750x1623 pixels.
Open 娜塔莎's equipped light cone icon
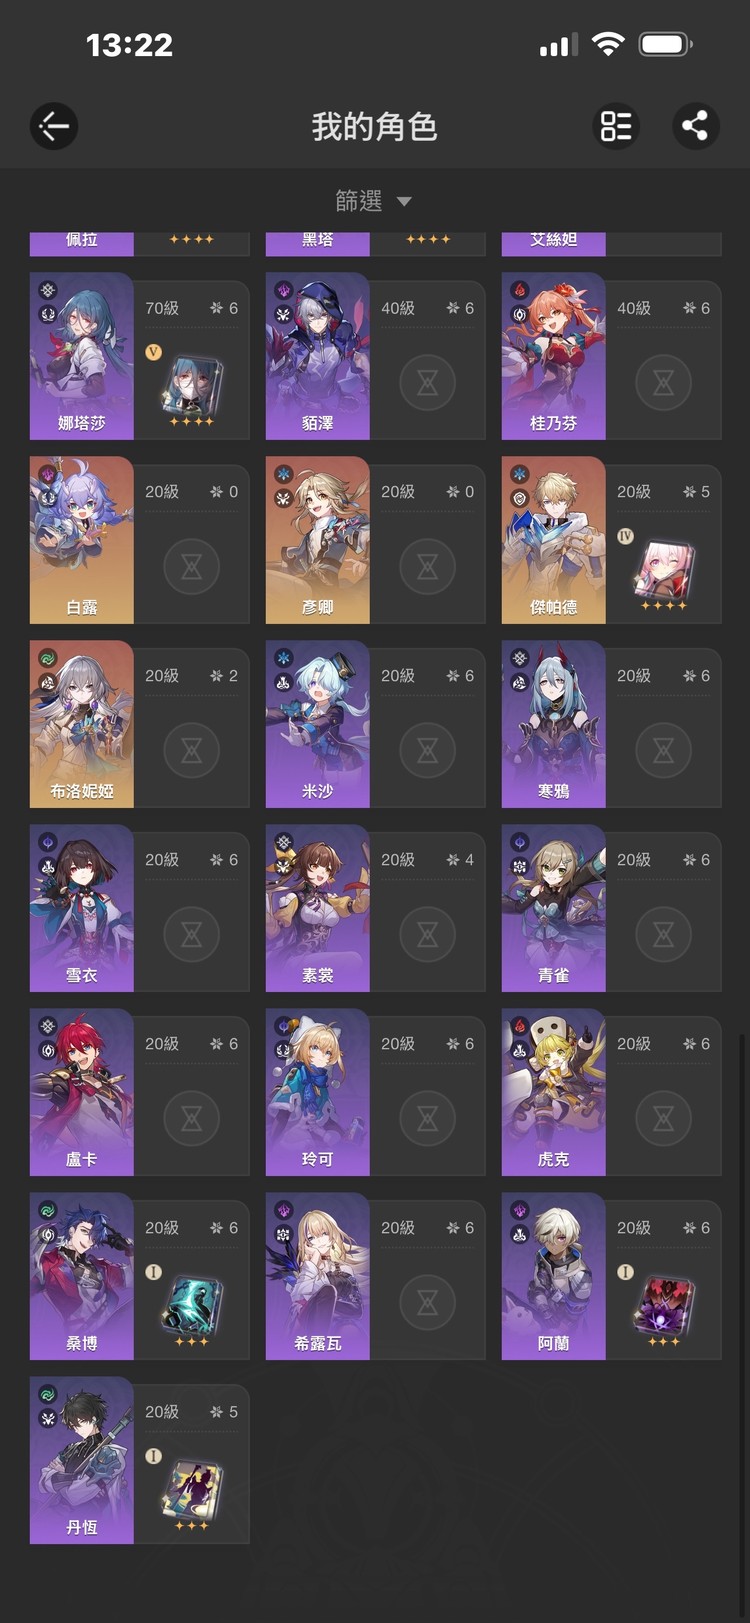point(192,387)
